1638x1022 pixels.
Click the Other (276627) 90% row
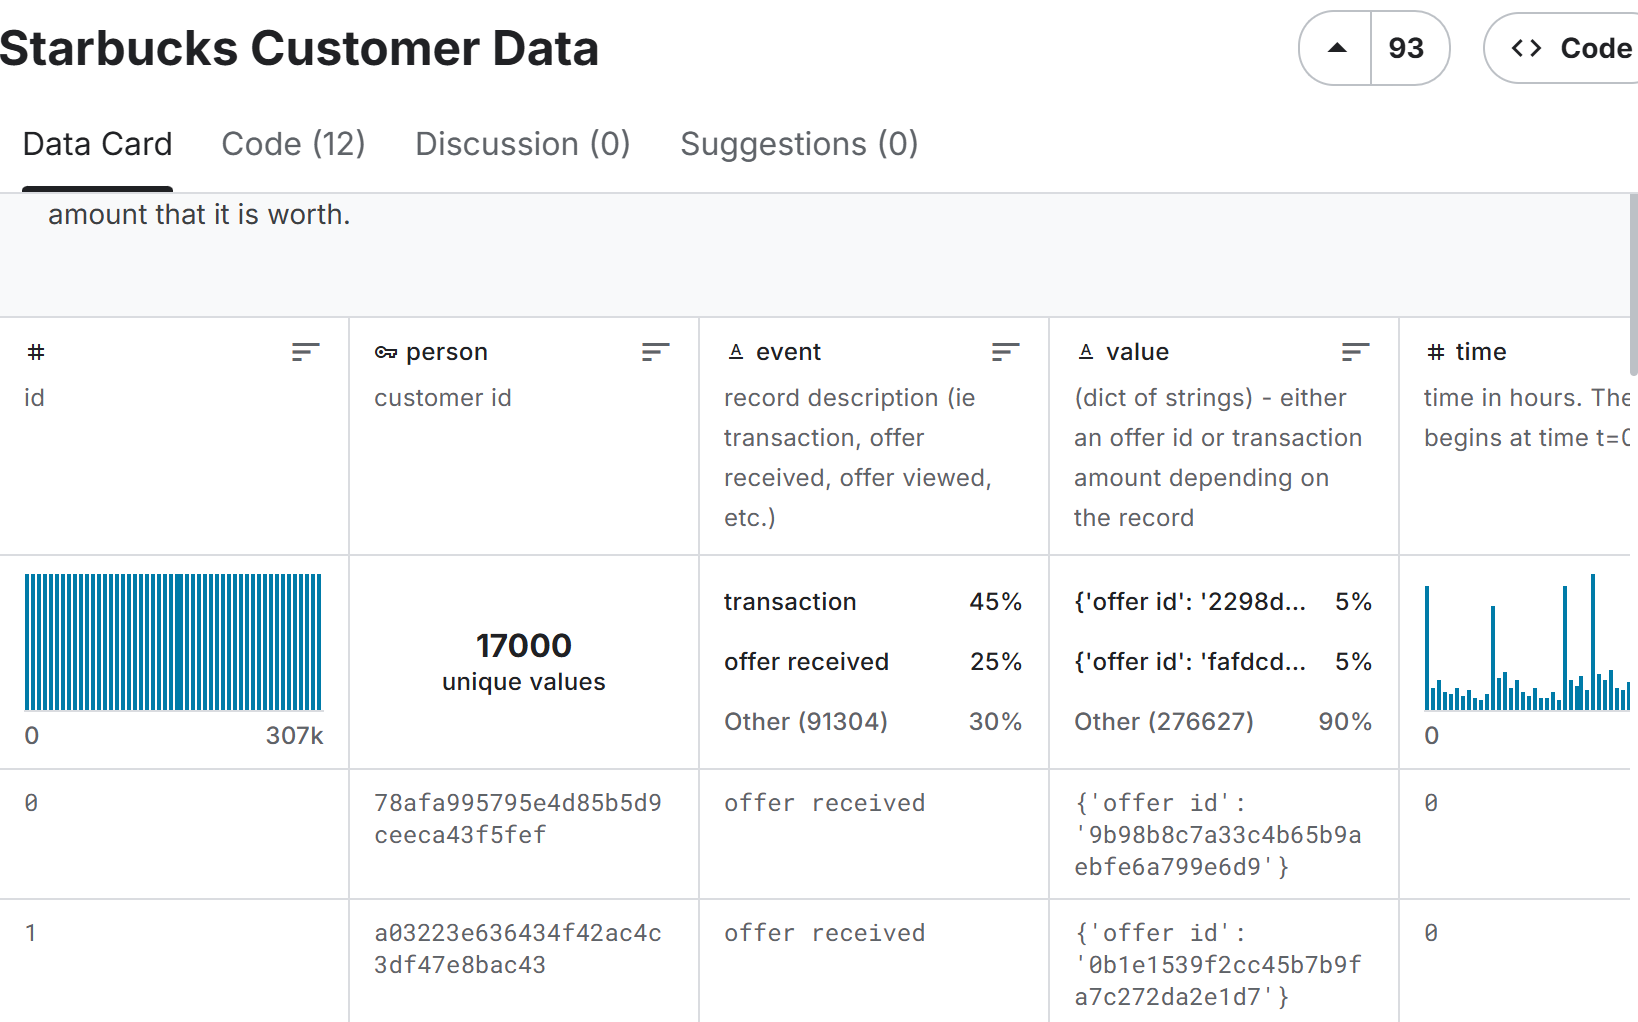coord(1223,722)
